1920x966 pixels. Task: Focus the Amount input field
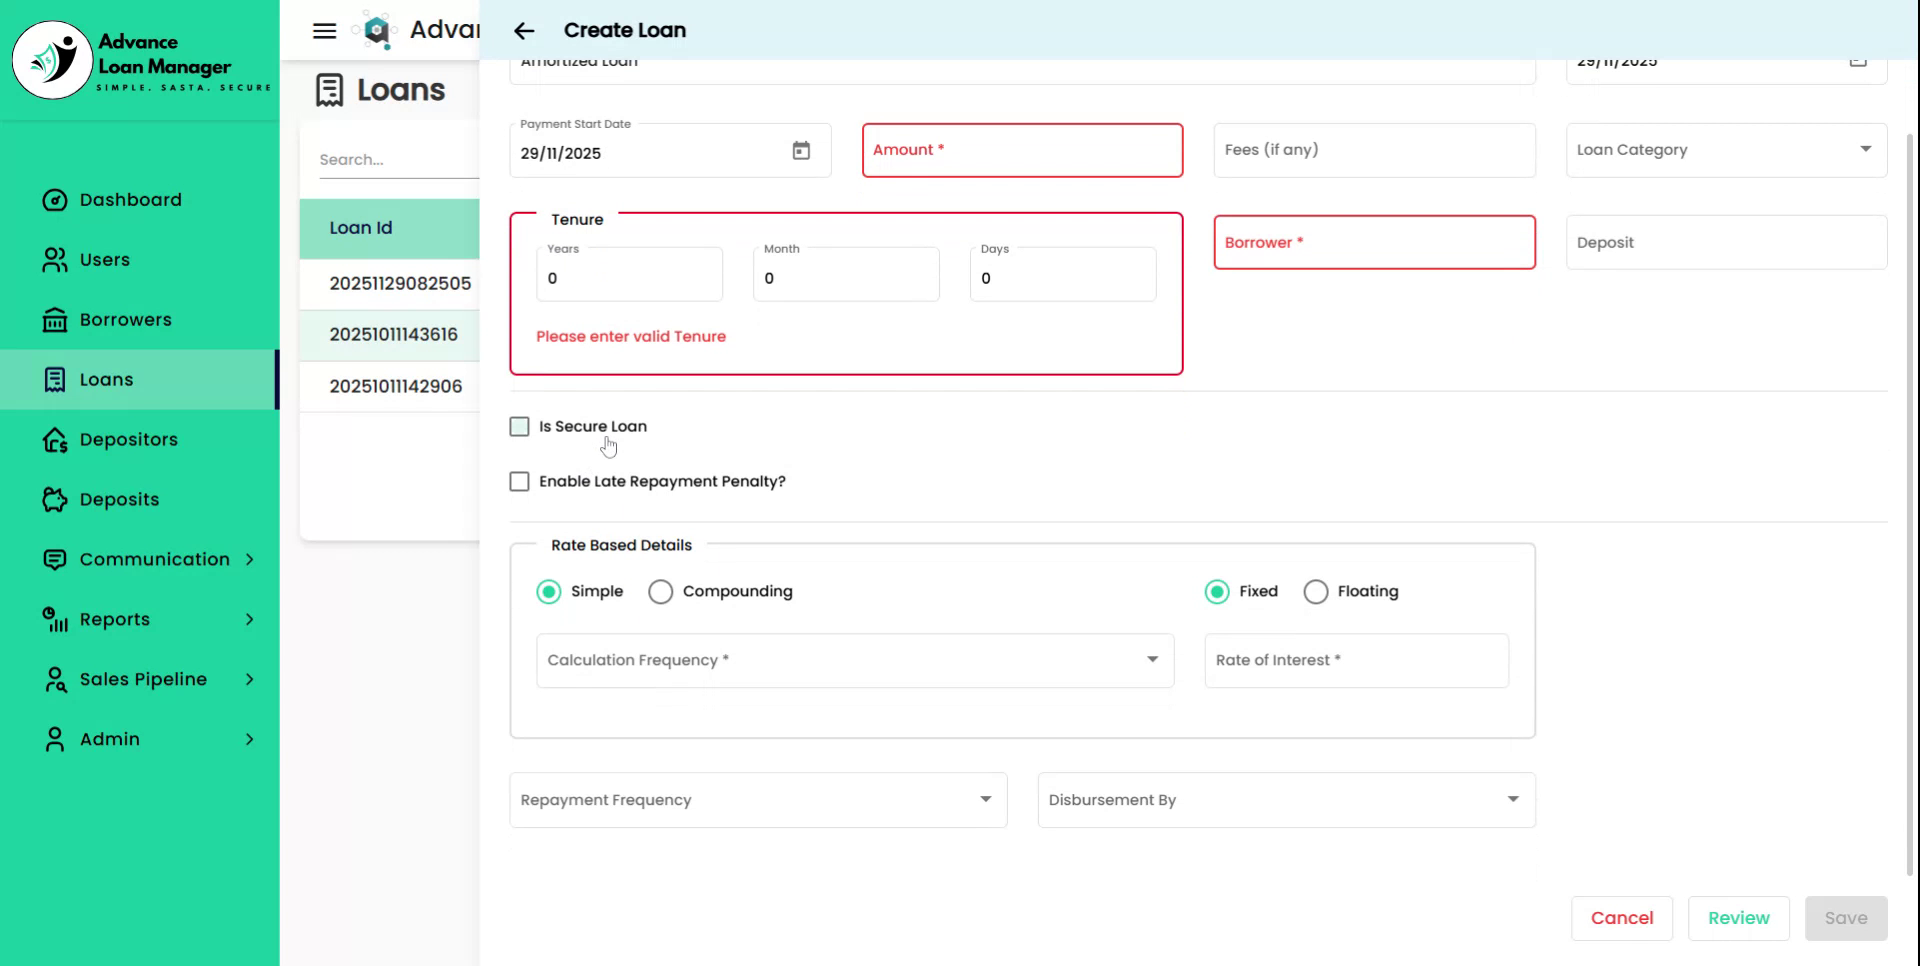(1022, 150)
